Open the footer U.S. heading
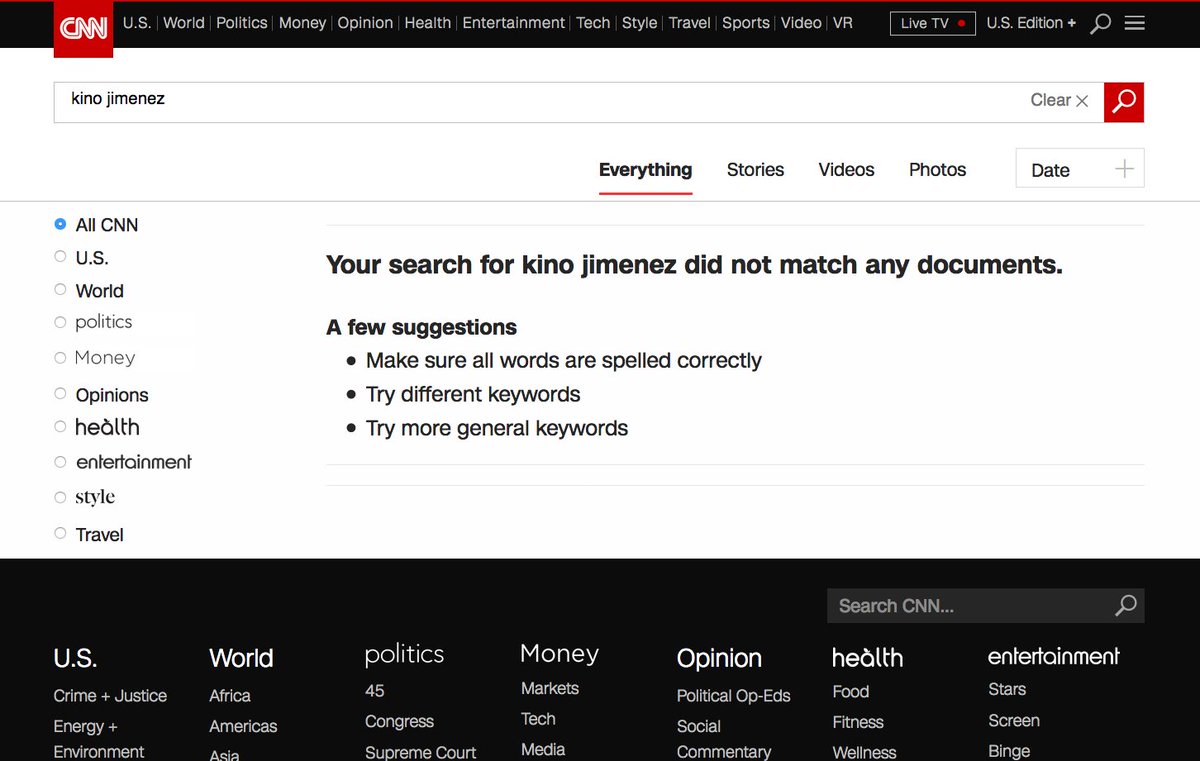Image resolution: width=1200 pixels, height=761 pixels. [75, 658]
